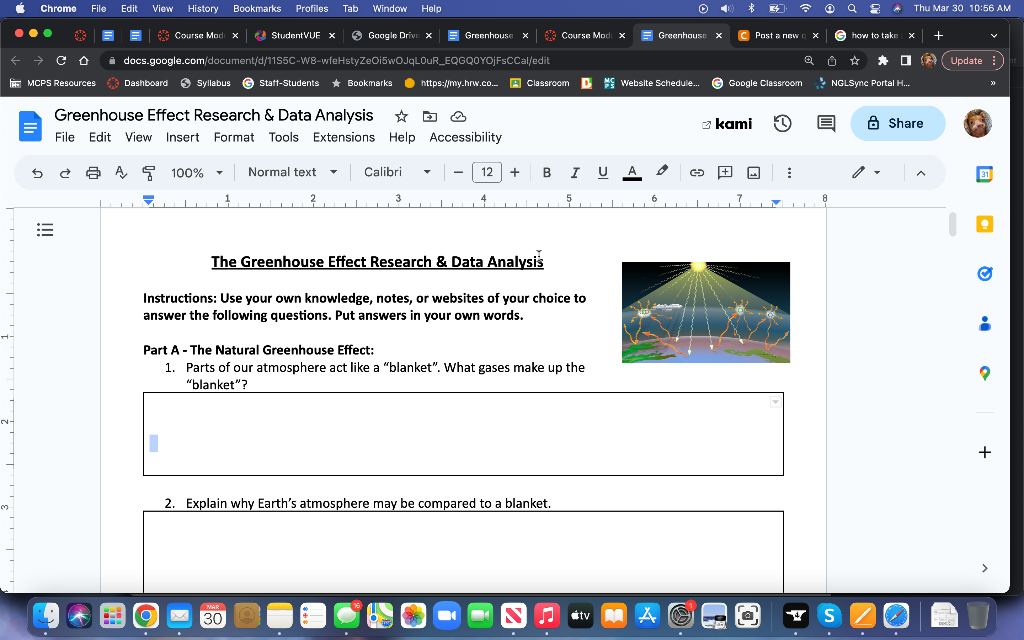The width and height of the screenshot is (1024, 640).
Task: Open the Tools menu in Docs
Action: coord(283,137)
